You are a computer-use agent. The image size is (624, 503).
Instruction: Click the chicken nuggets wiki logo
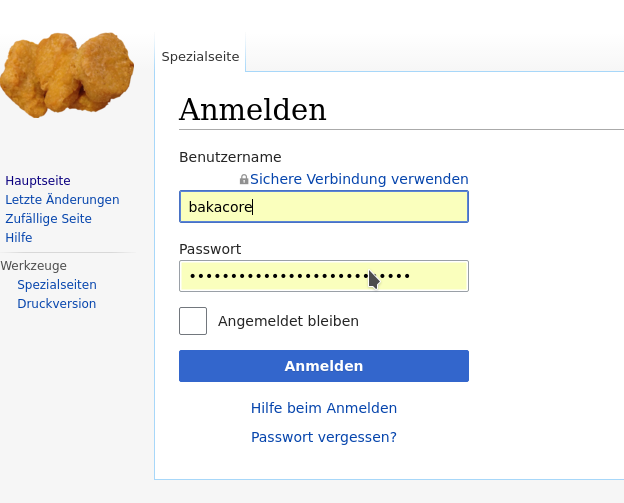(x=67, y=75)
